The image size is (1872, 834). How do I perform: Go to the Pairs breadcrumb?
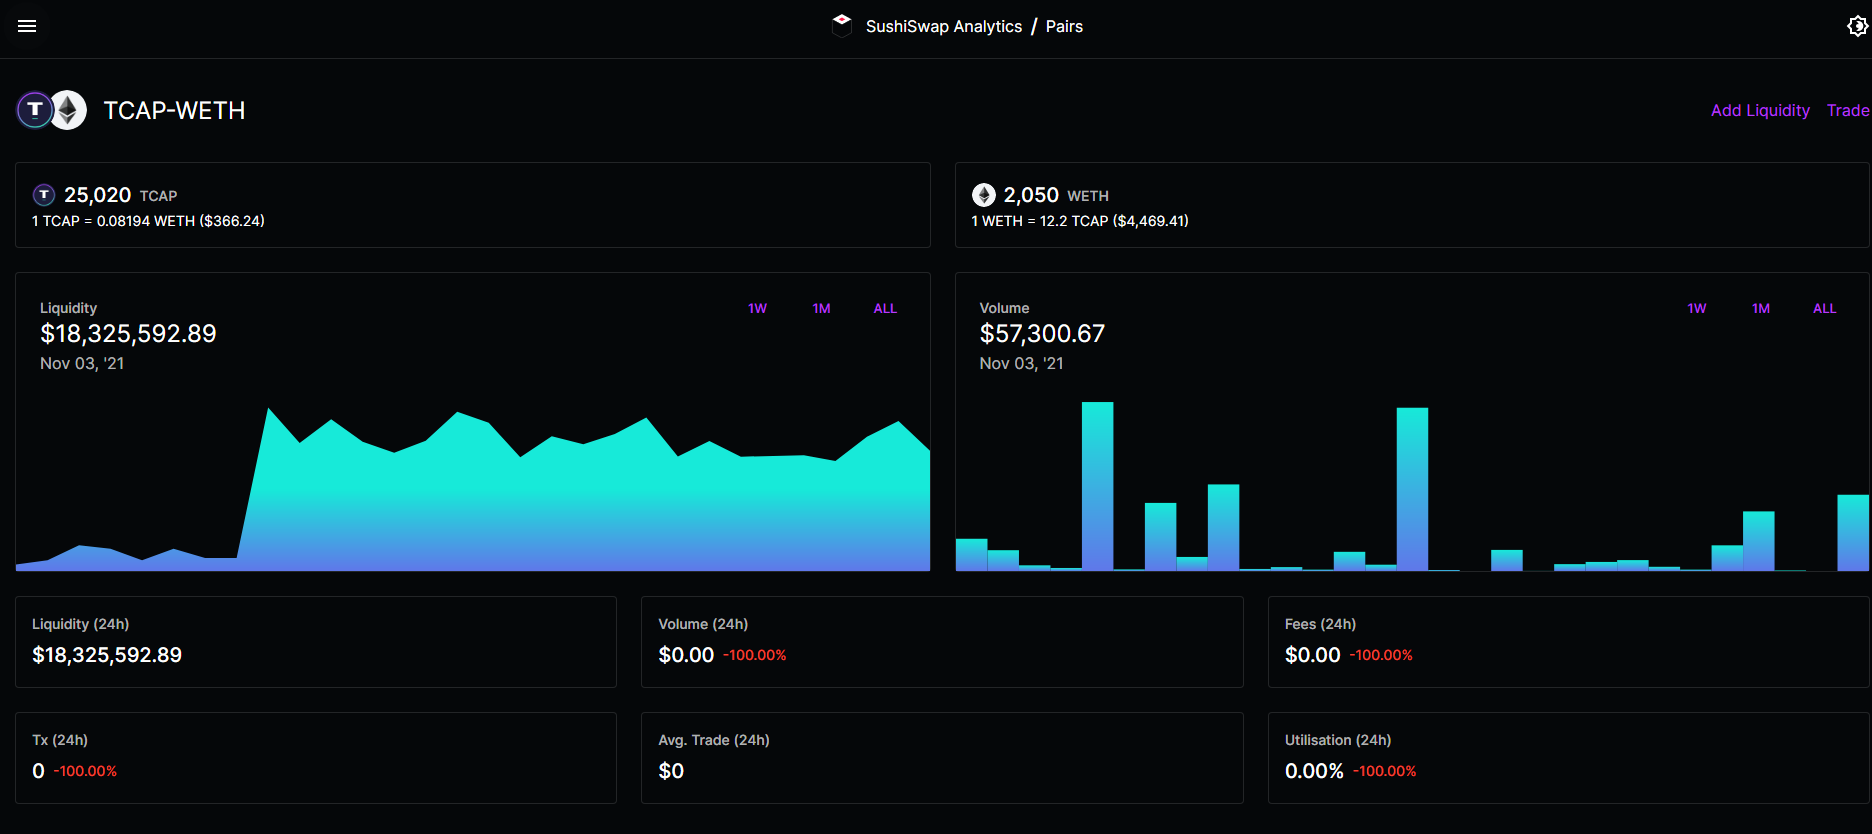pyautogui.click(x=1064, y=27)
